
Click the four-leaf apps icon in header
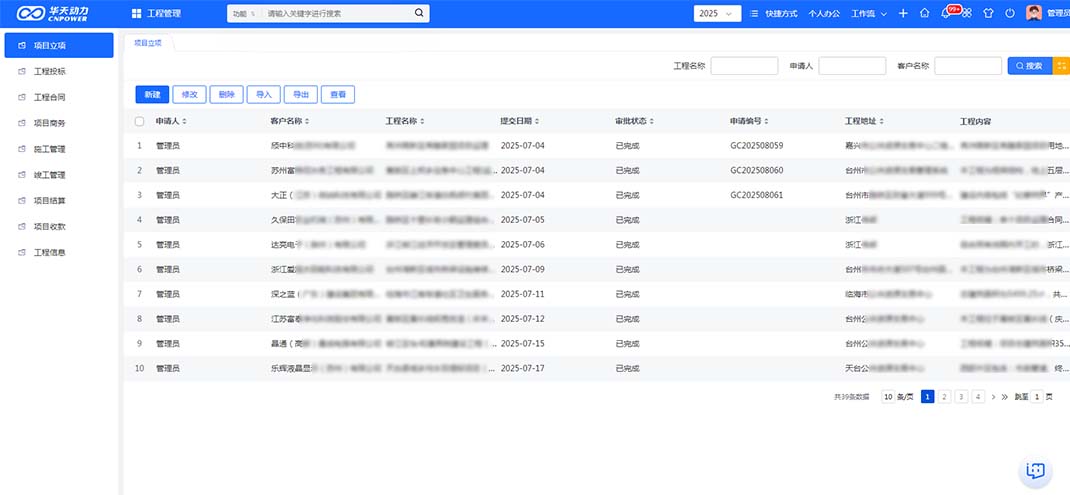pyautogui.click(x=967, y=14)
